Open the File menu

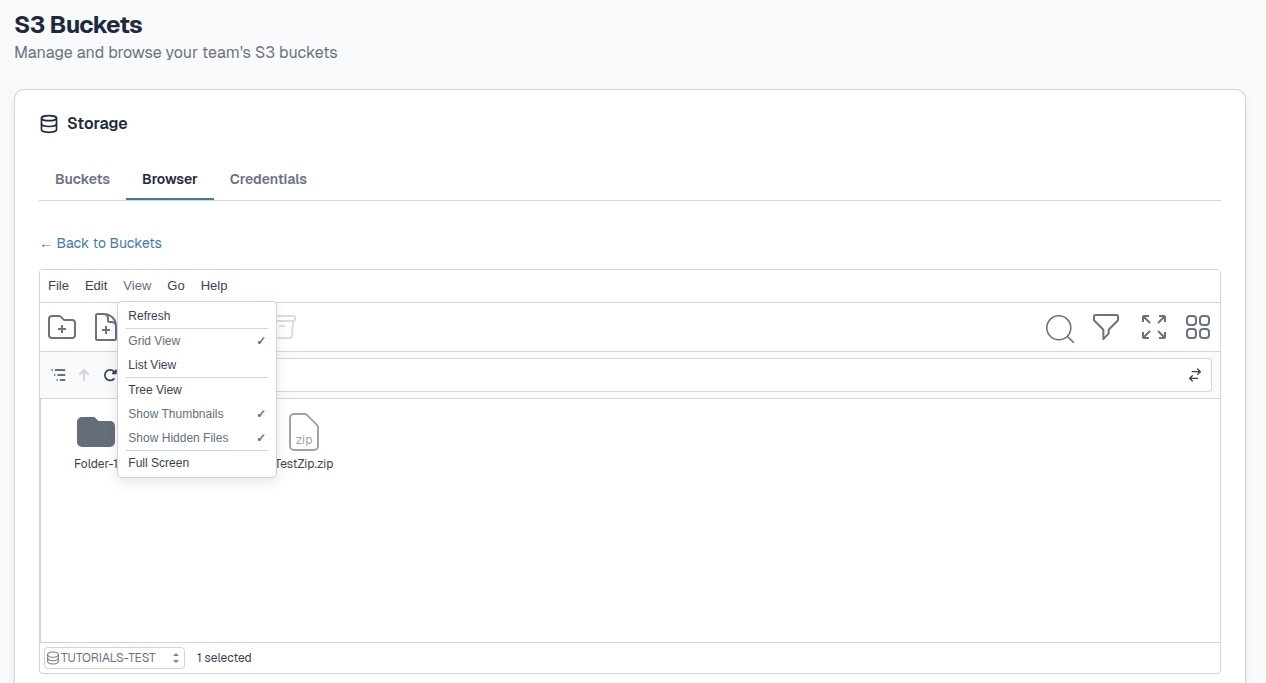pyautogui.click(x=58, y=286)
